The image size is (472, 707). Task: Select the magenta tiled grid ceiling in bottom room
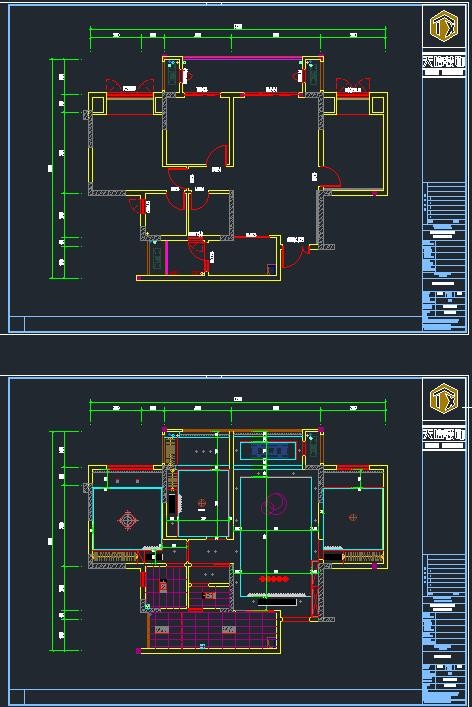coord(212,630)
